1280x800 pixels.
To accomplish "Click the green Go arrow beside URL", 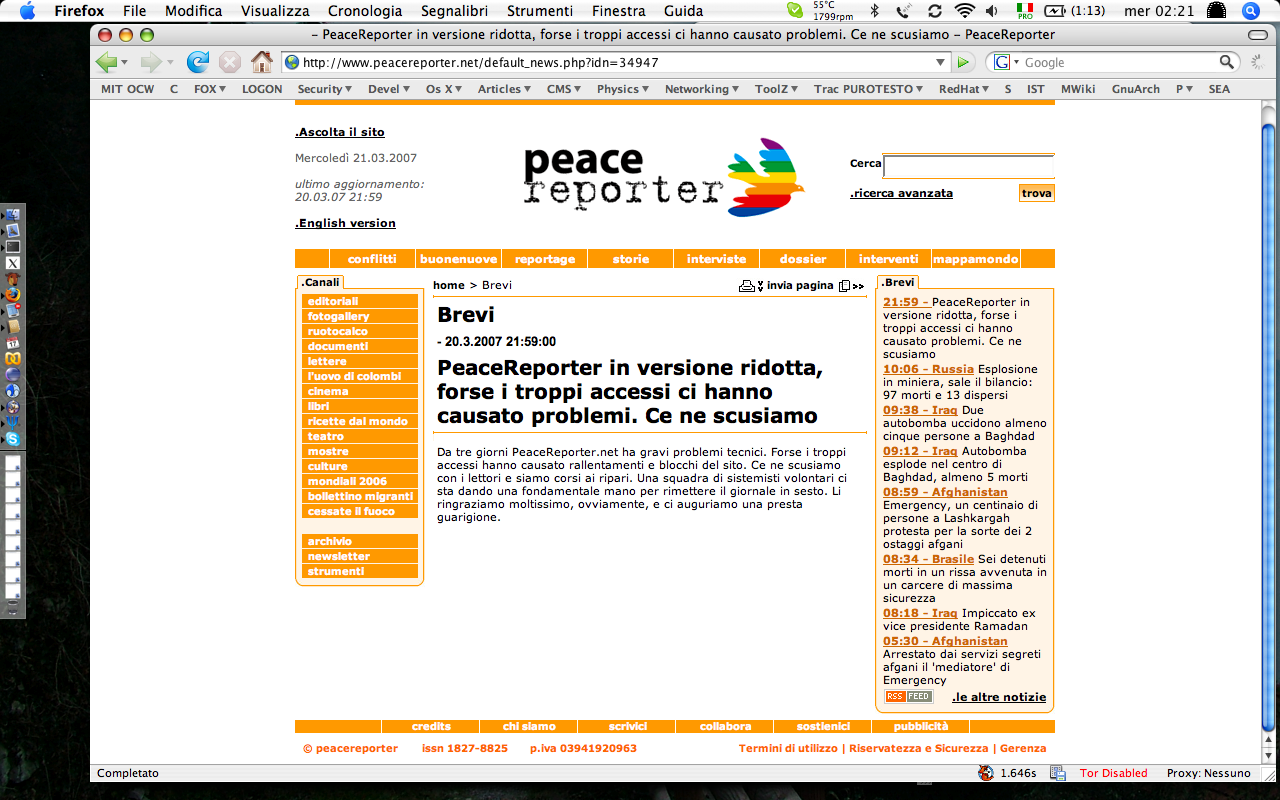I will point(963,62).
